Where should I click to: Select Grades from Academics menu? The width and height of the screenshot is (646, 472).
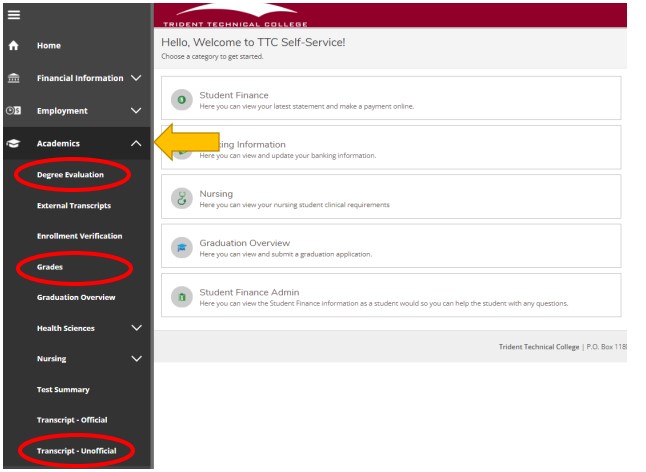click(50, 267)
